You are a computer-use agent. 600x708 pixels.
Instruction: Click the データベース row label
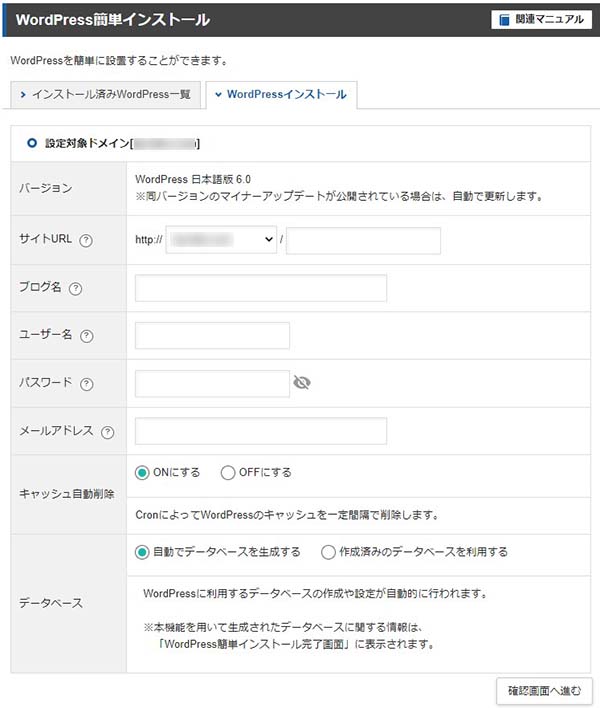51,604
